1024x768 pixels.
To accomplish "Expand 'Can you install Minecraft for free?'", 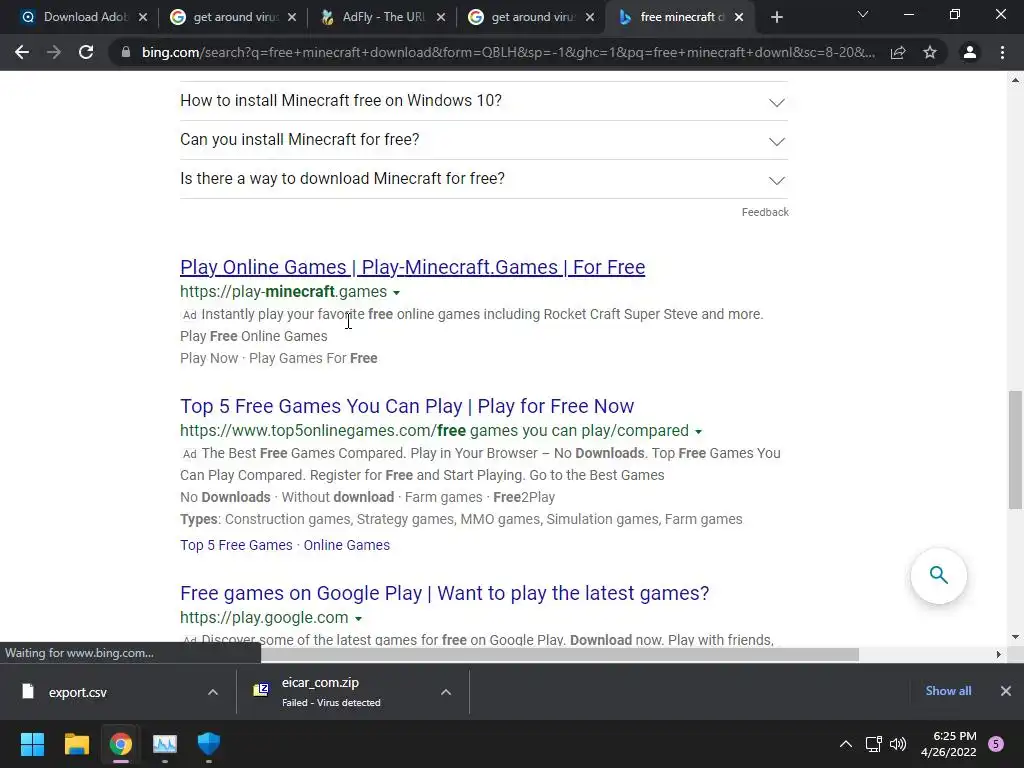I will (x=483, y=140).
